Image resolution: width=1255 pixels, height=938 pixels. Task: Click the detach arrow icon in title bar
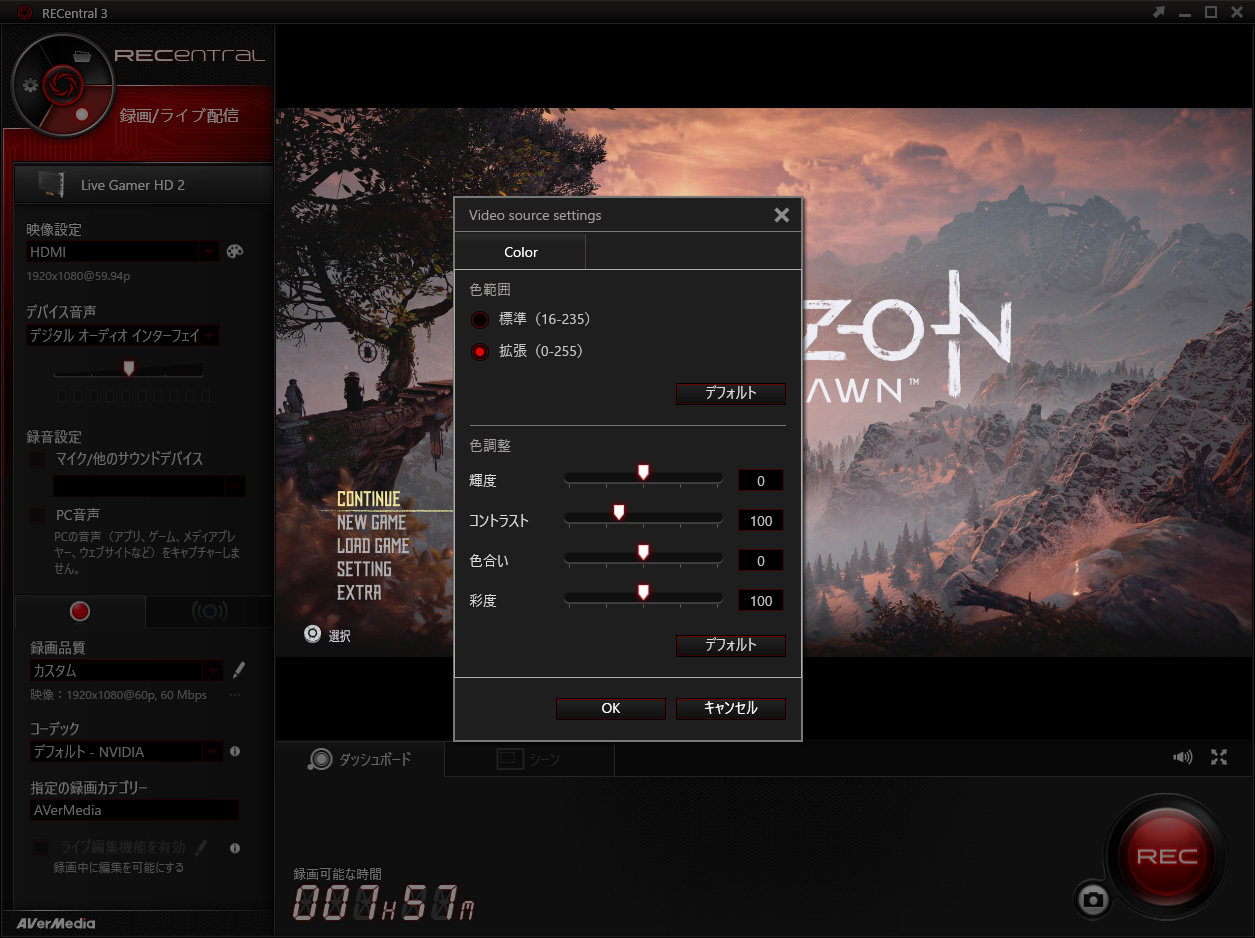point(1159,12)
